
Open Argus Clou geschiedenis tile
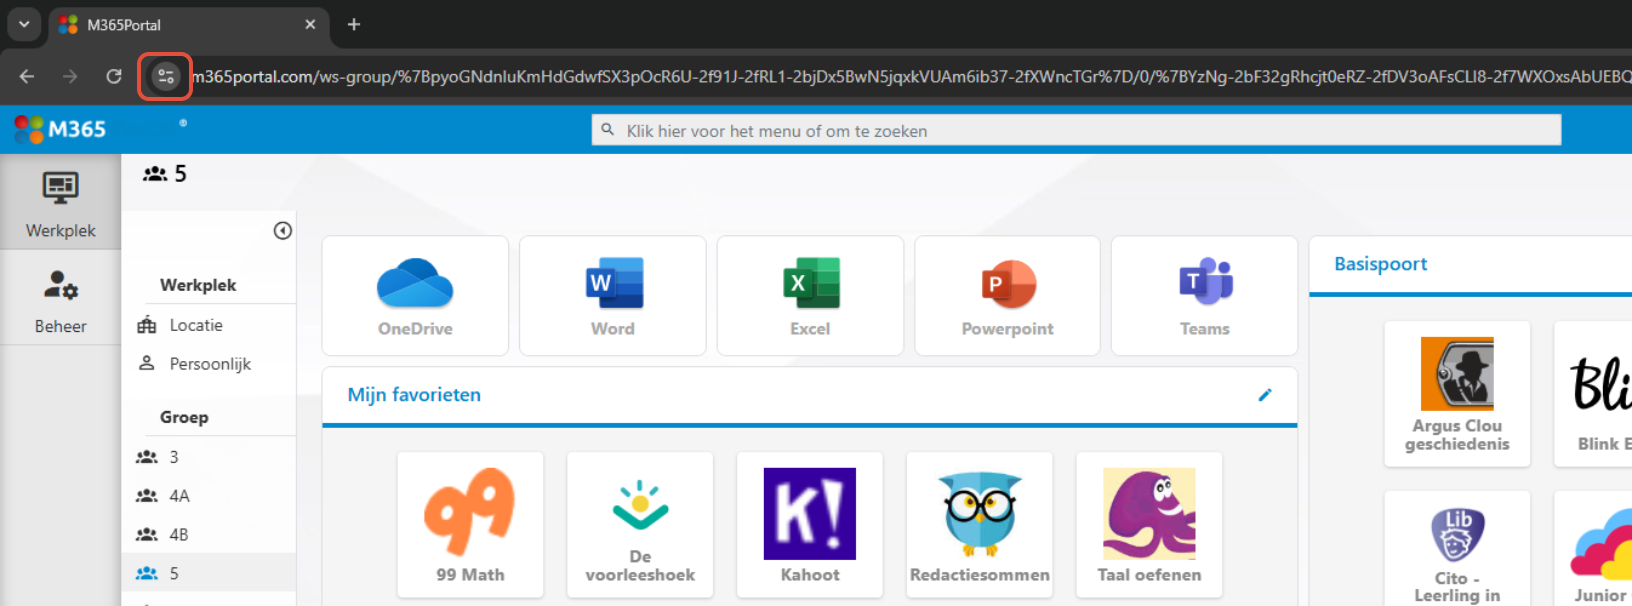pos(1457,394)
